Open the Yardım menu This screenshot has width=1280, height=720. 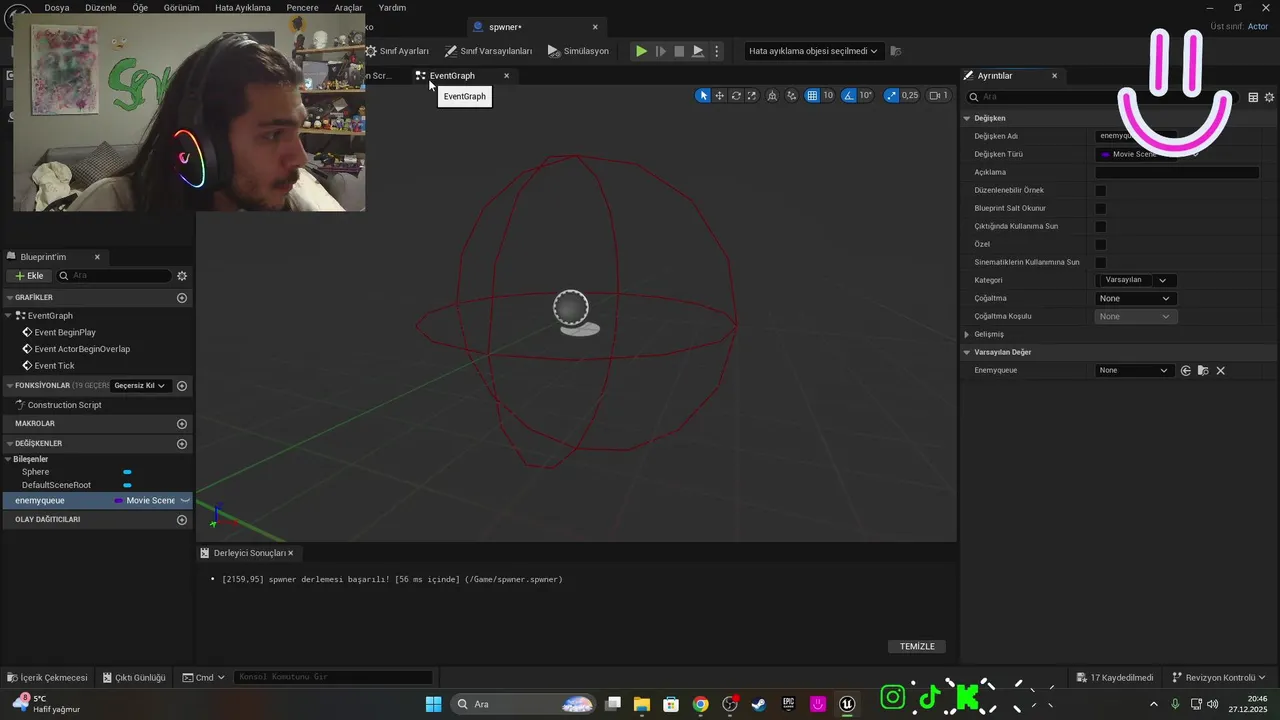(392, 7)
